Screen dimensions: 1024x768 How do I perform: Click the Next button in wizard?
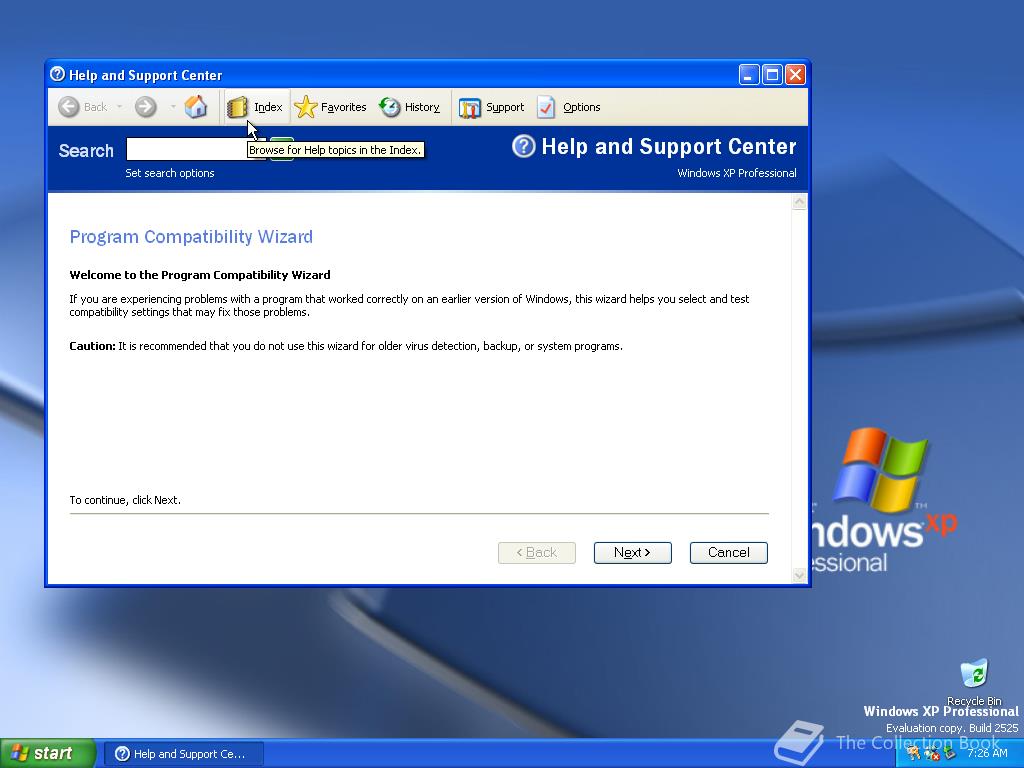[x=632, y=552]
